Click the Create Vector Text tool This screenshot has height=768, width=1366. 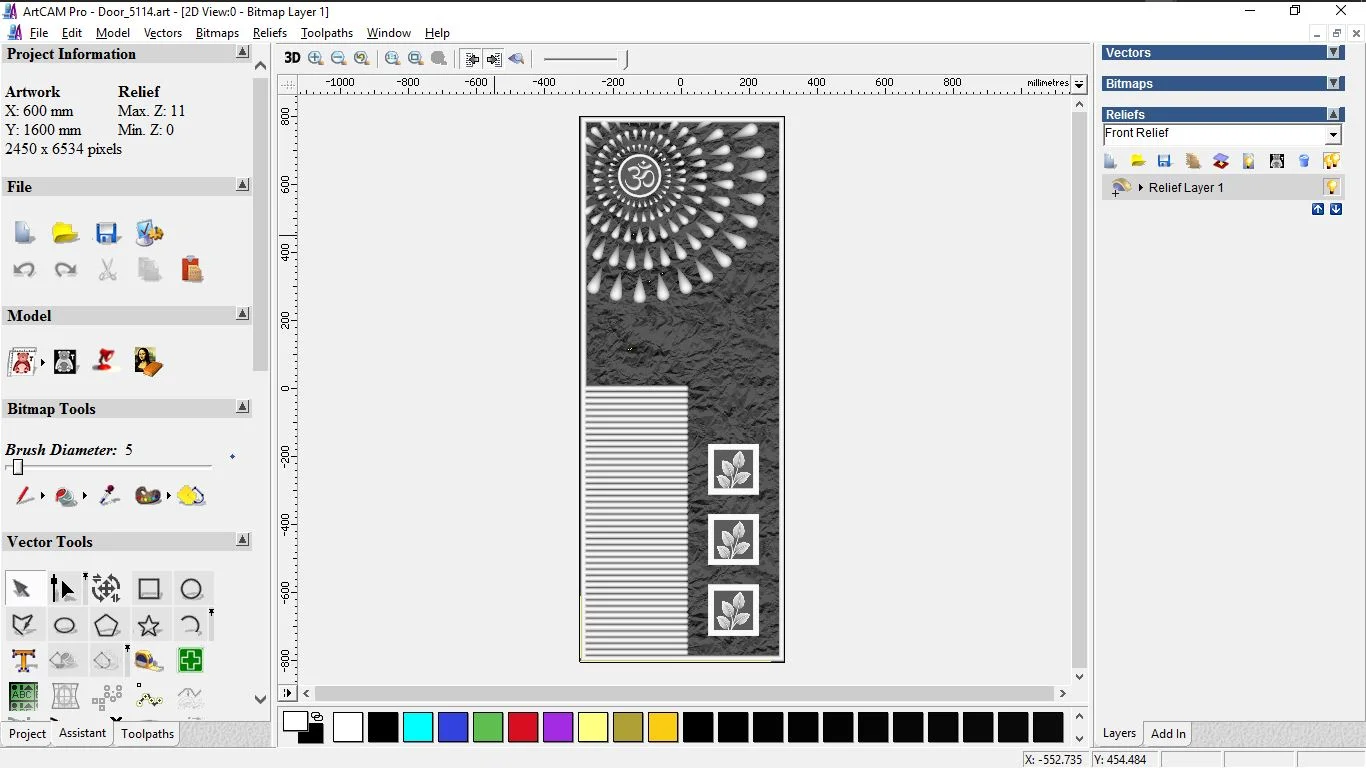(24, 661)
